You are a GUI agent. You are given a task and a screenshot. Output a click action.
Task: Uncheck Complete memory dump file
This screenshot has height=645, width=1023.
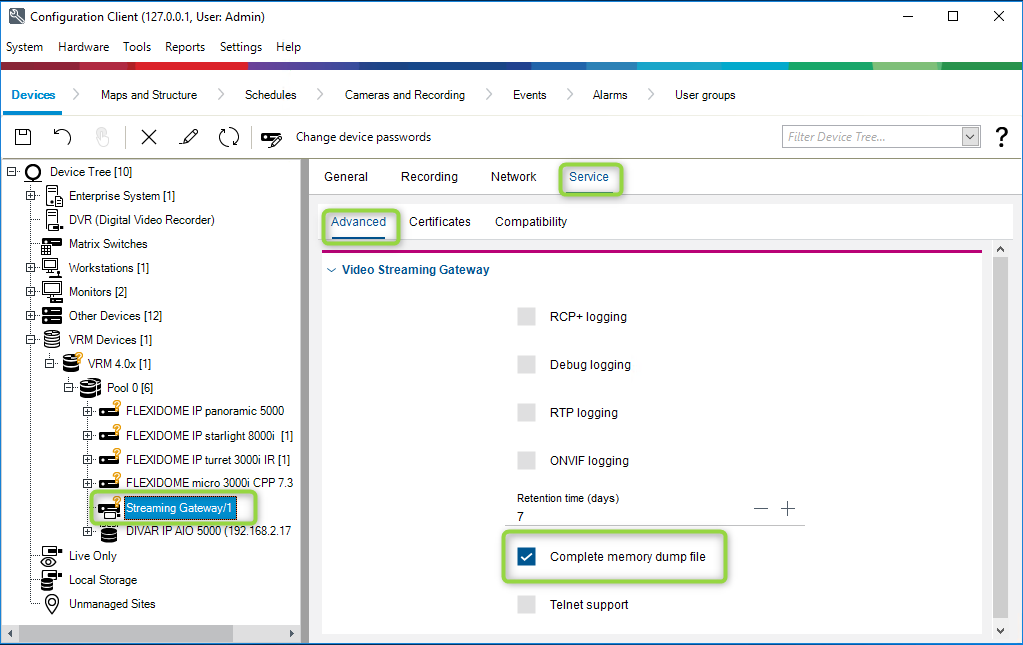pyautogui.click(x=527, y=557)
